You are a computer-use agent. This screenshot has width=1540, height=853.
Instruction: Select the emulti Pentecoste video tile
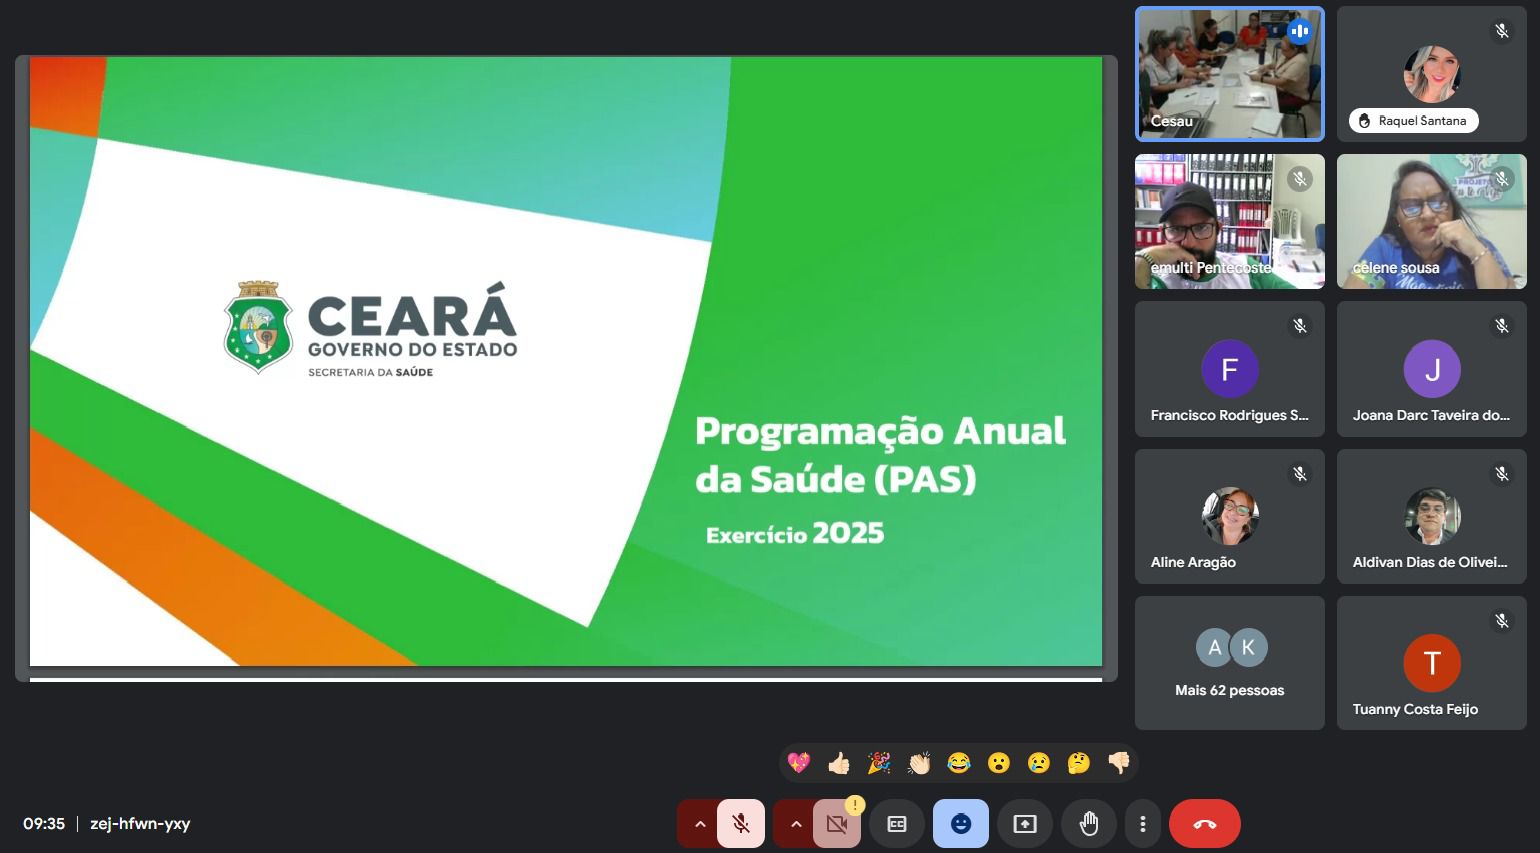coord(1230,221)
